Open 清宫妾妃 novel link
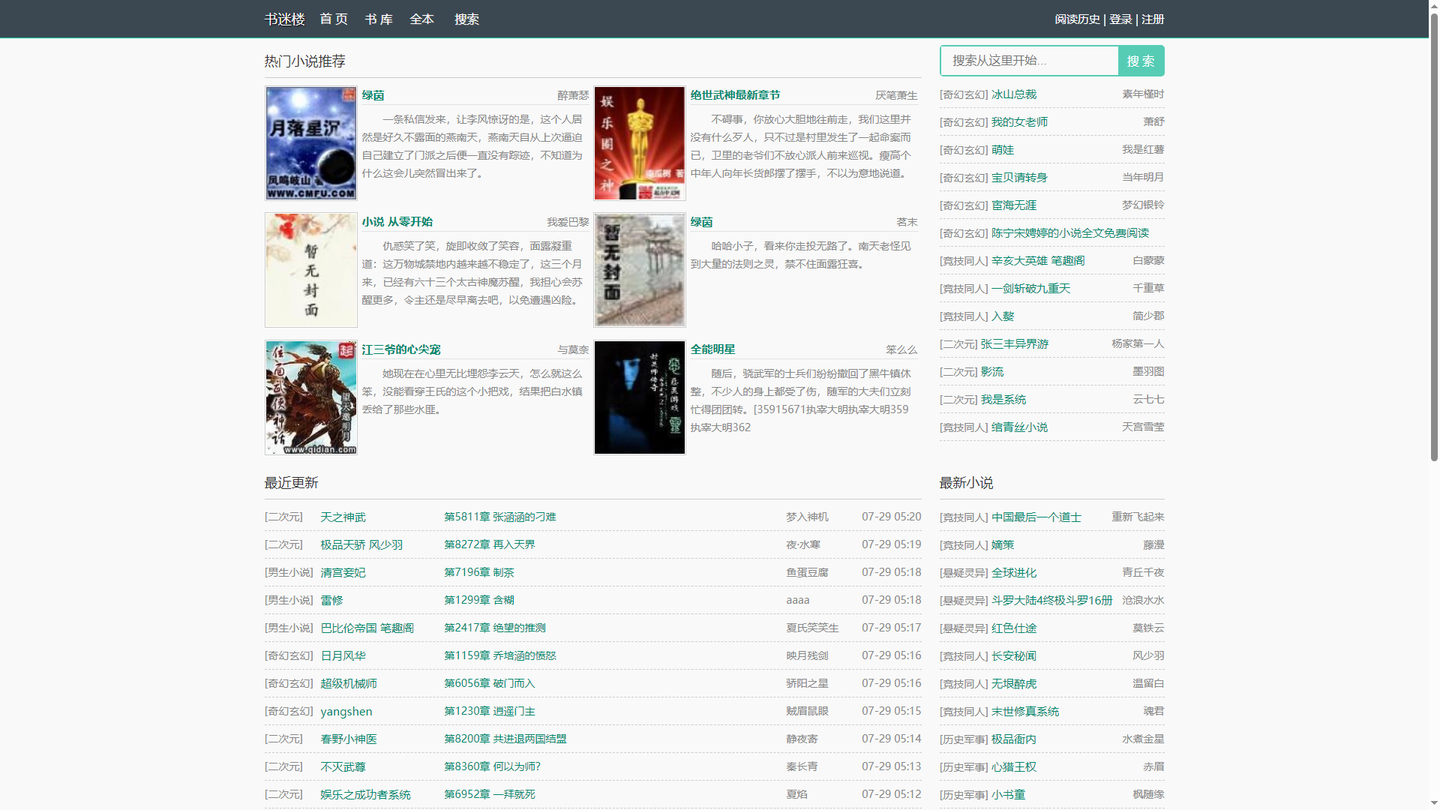This screenshot has height=810, width=1440. pos(343,573)
